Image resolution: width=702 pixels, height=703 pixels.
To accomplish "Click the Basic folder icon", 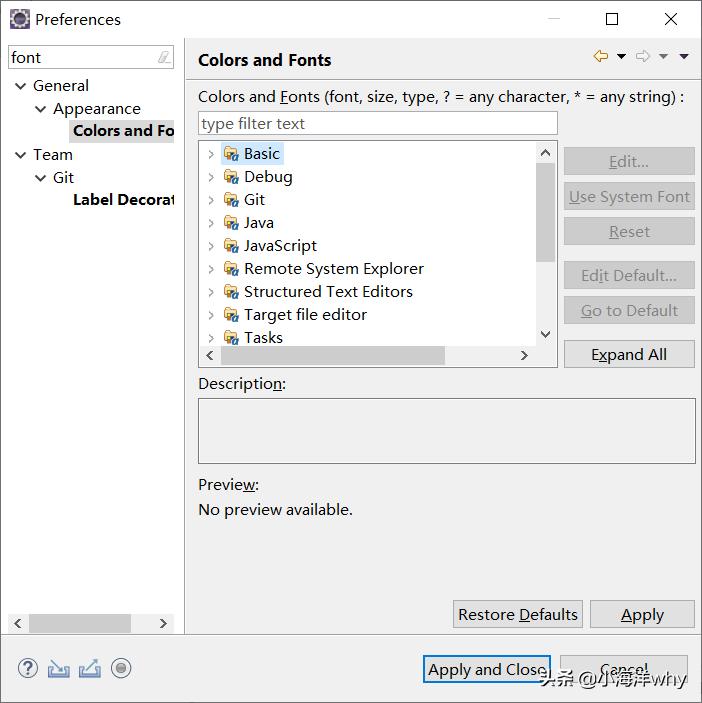I will pos(231,154).
